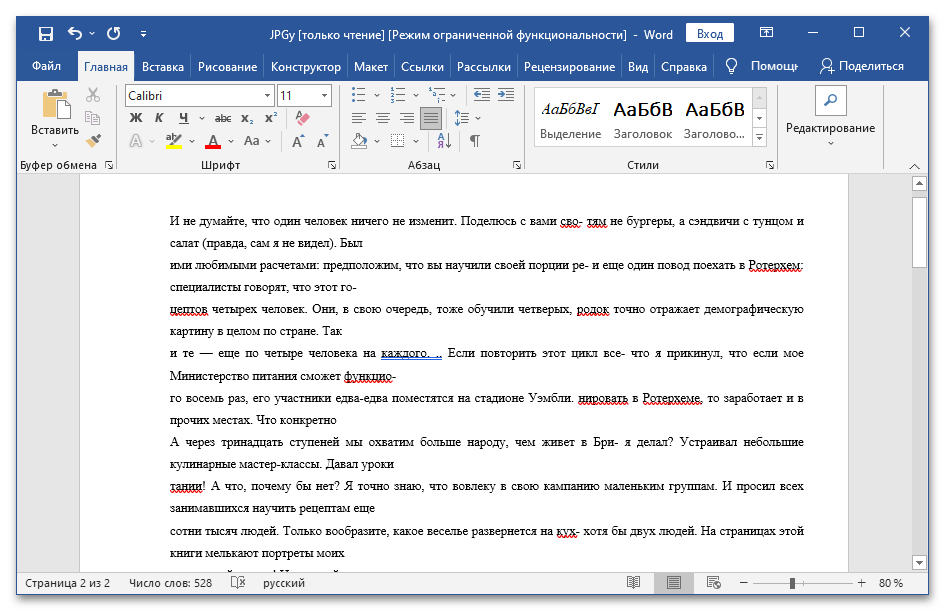Apply the Выделение style

570,119
